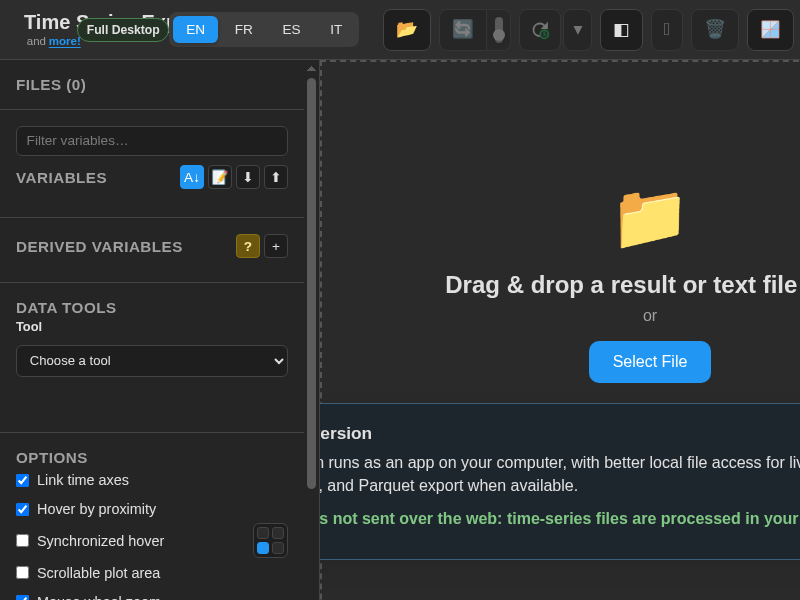Image resolution: width=800 pixels, height=600 pixels.
Task: Click the DATA TOOLS section header
Action: point(66,308)
